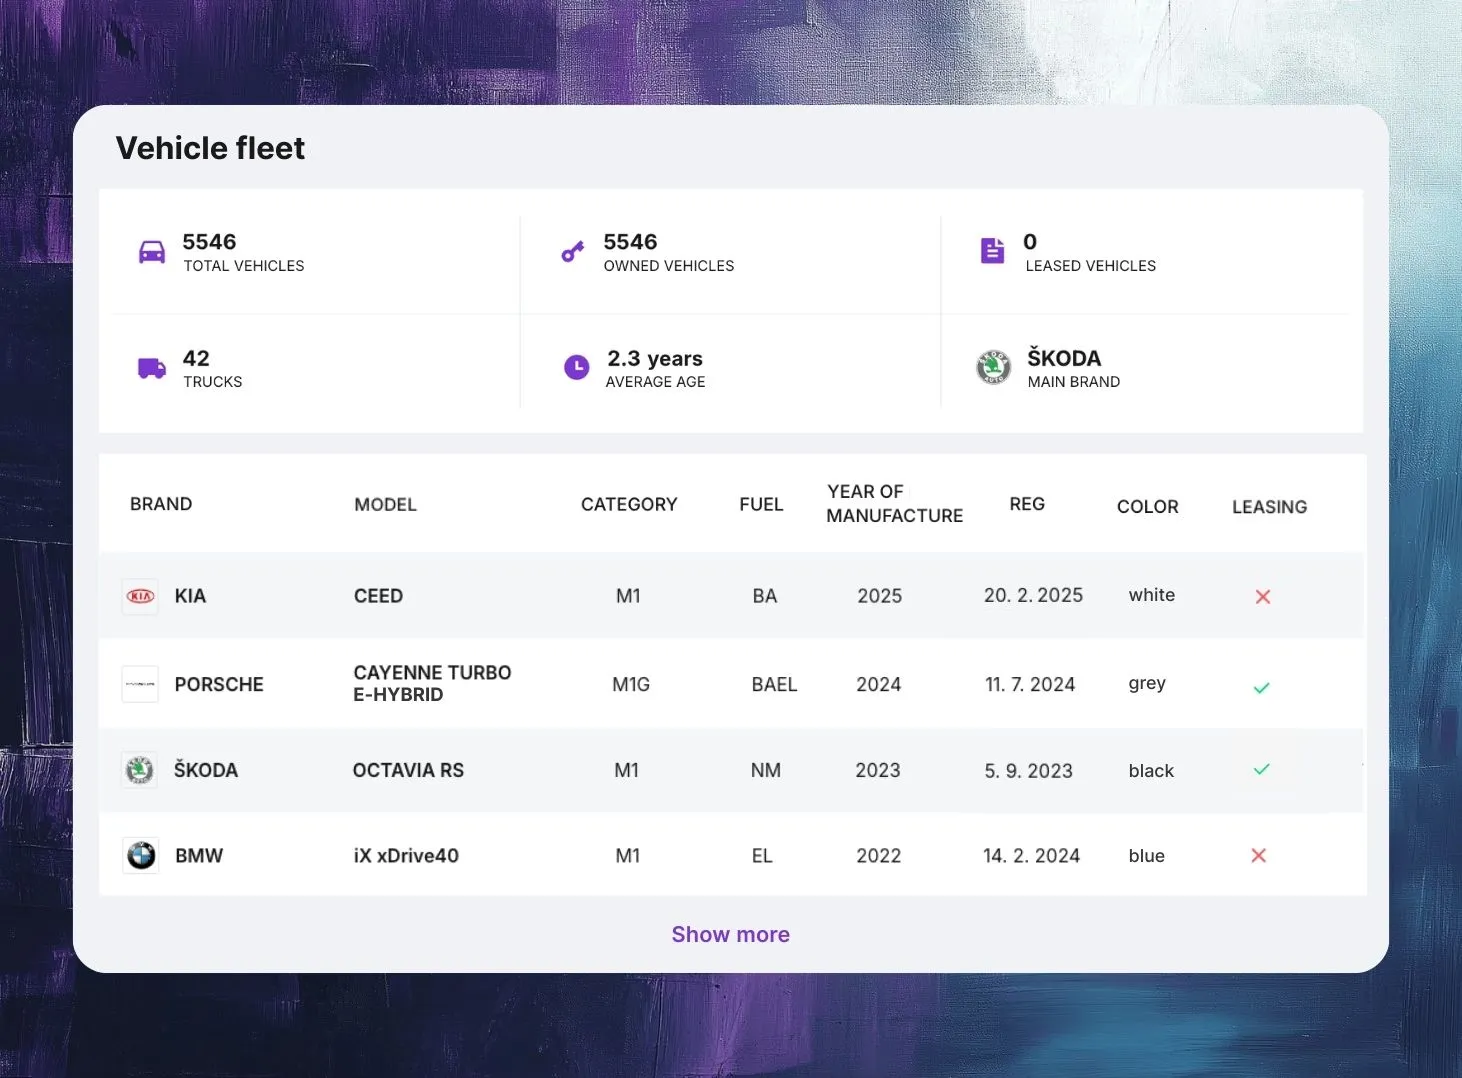
Task: Click the document icon for leased vehicles
Action: (992, 250)
